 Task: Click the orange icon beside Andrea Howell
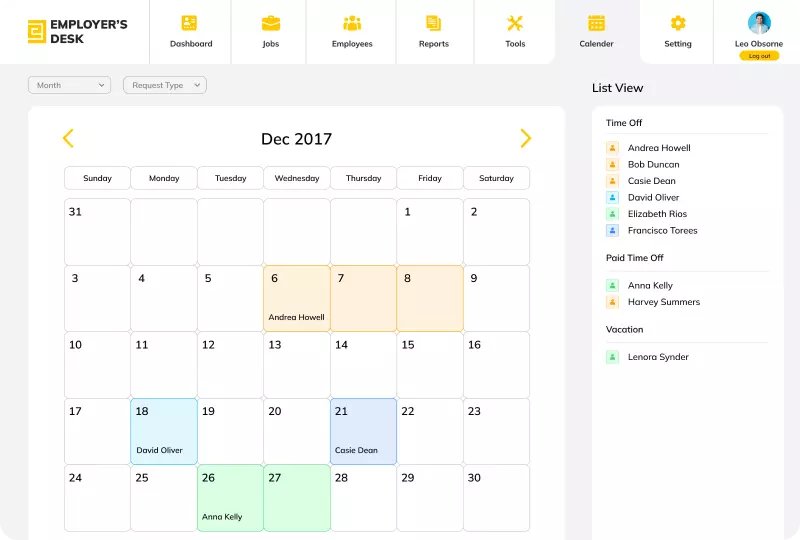click(613, 148)
